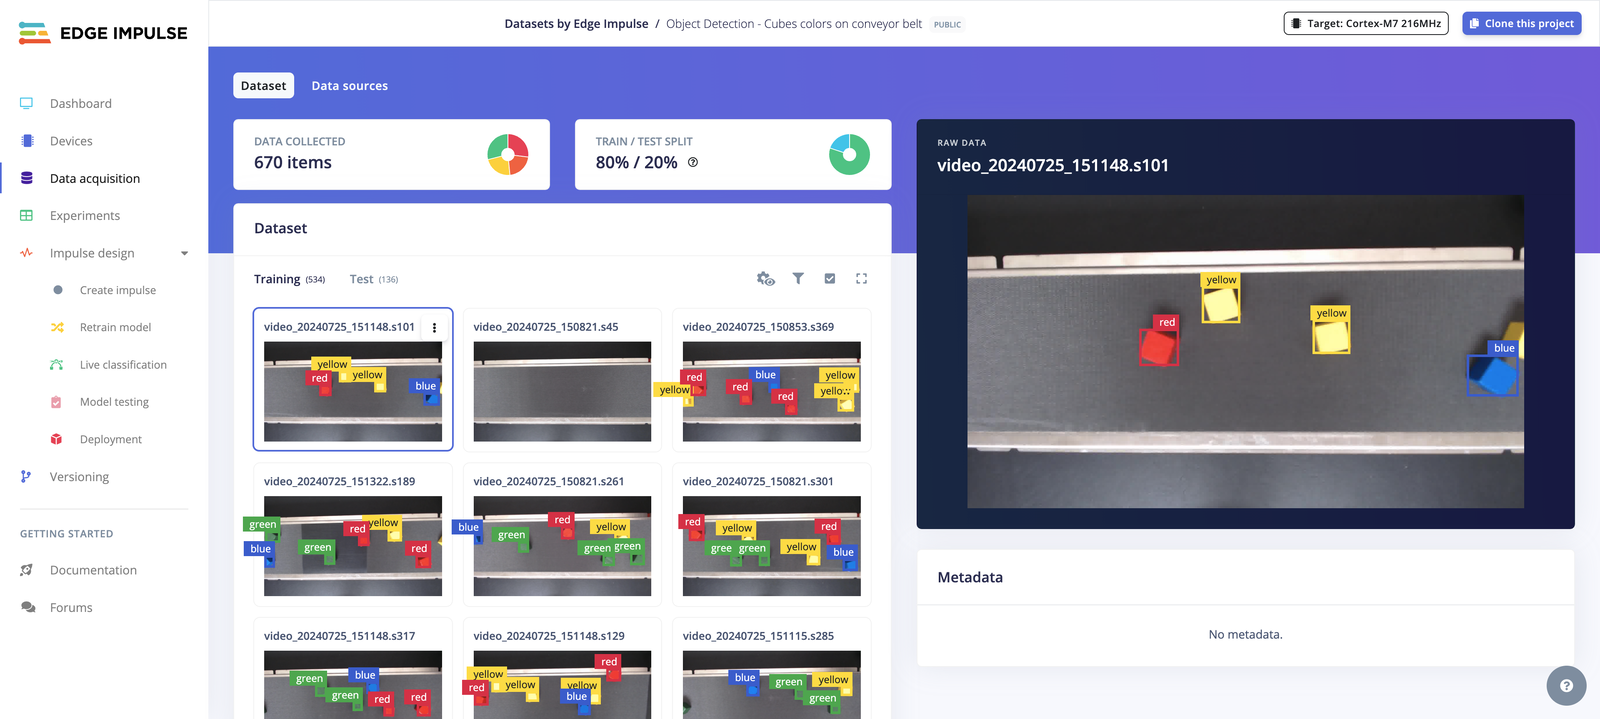Click the Data acquisition database icon
This screenshot has width=1600, height=719.
(x=27, y=178)
